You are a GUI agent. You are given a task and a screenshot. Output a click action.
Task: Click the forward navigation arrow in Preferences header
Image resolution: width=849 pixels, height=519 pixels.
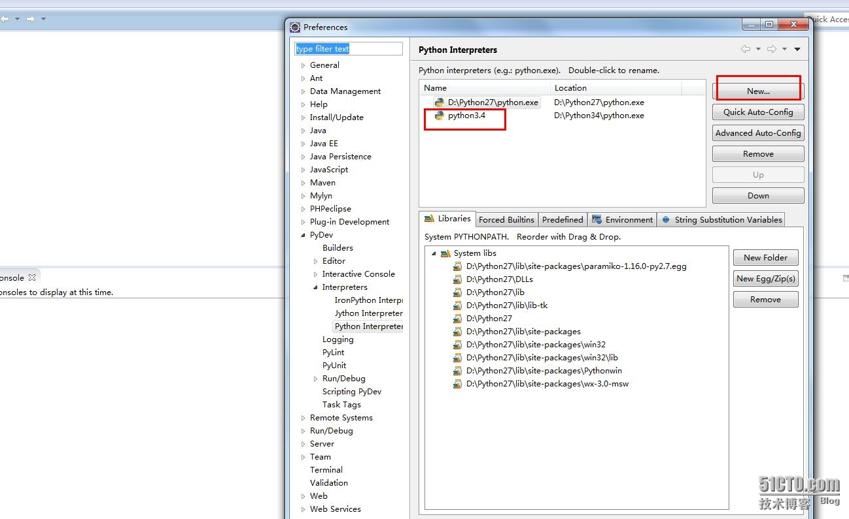pos(771,49)
